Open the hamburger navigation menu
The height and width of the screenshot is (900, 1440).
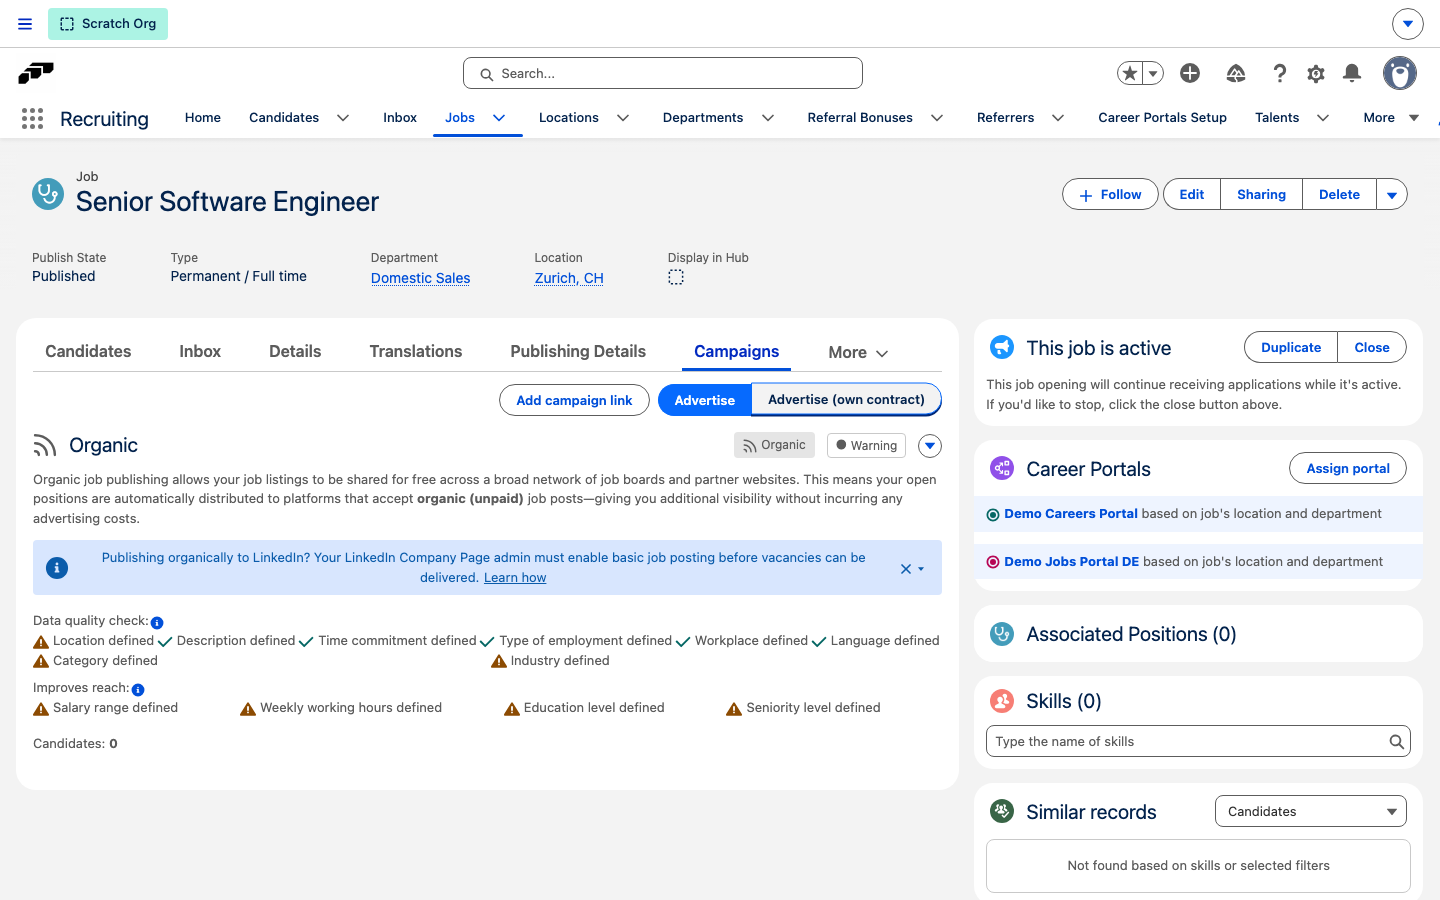point(25,24)
